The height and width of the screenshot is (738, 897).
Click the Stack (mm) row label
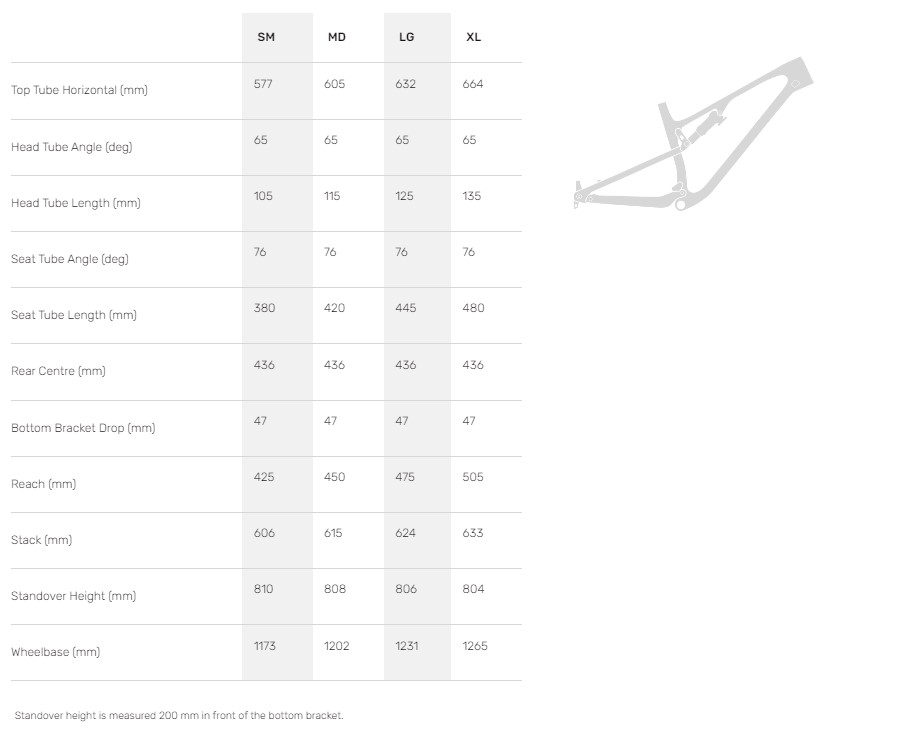42,540
